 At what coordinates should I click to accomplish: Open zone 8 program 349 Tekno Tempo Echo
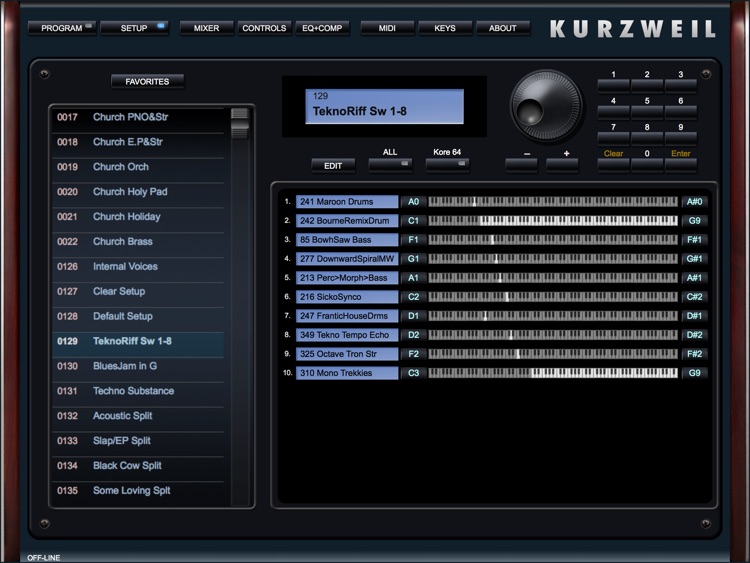(x=347, y=335)
